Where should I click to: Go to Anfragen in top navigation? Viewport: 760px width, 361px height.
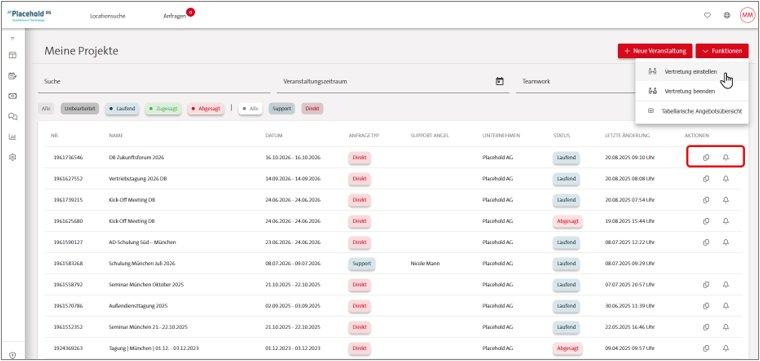coord(175,16)
